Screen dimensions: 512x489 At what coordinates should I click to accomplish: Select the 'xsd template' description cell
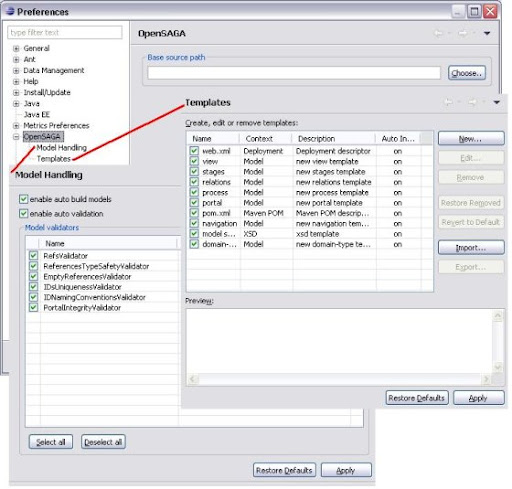[x=317, y=234]
